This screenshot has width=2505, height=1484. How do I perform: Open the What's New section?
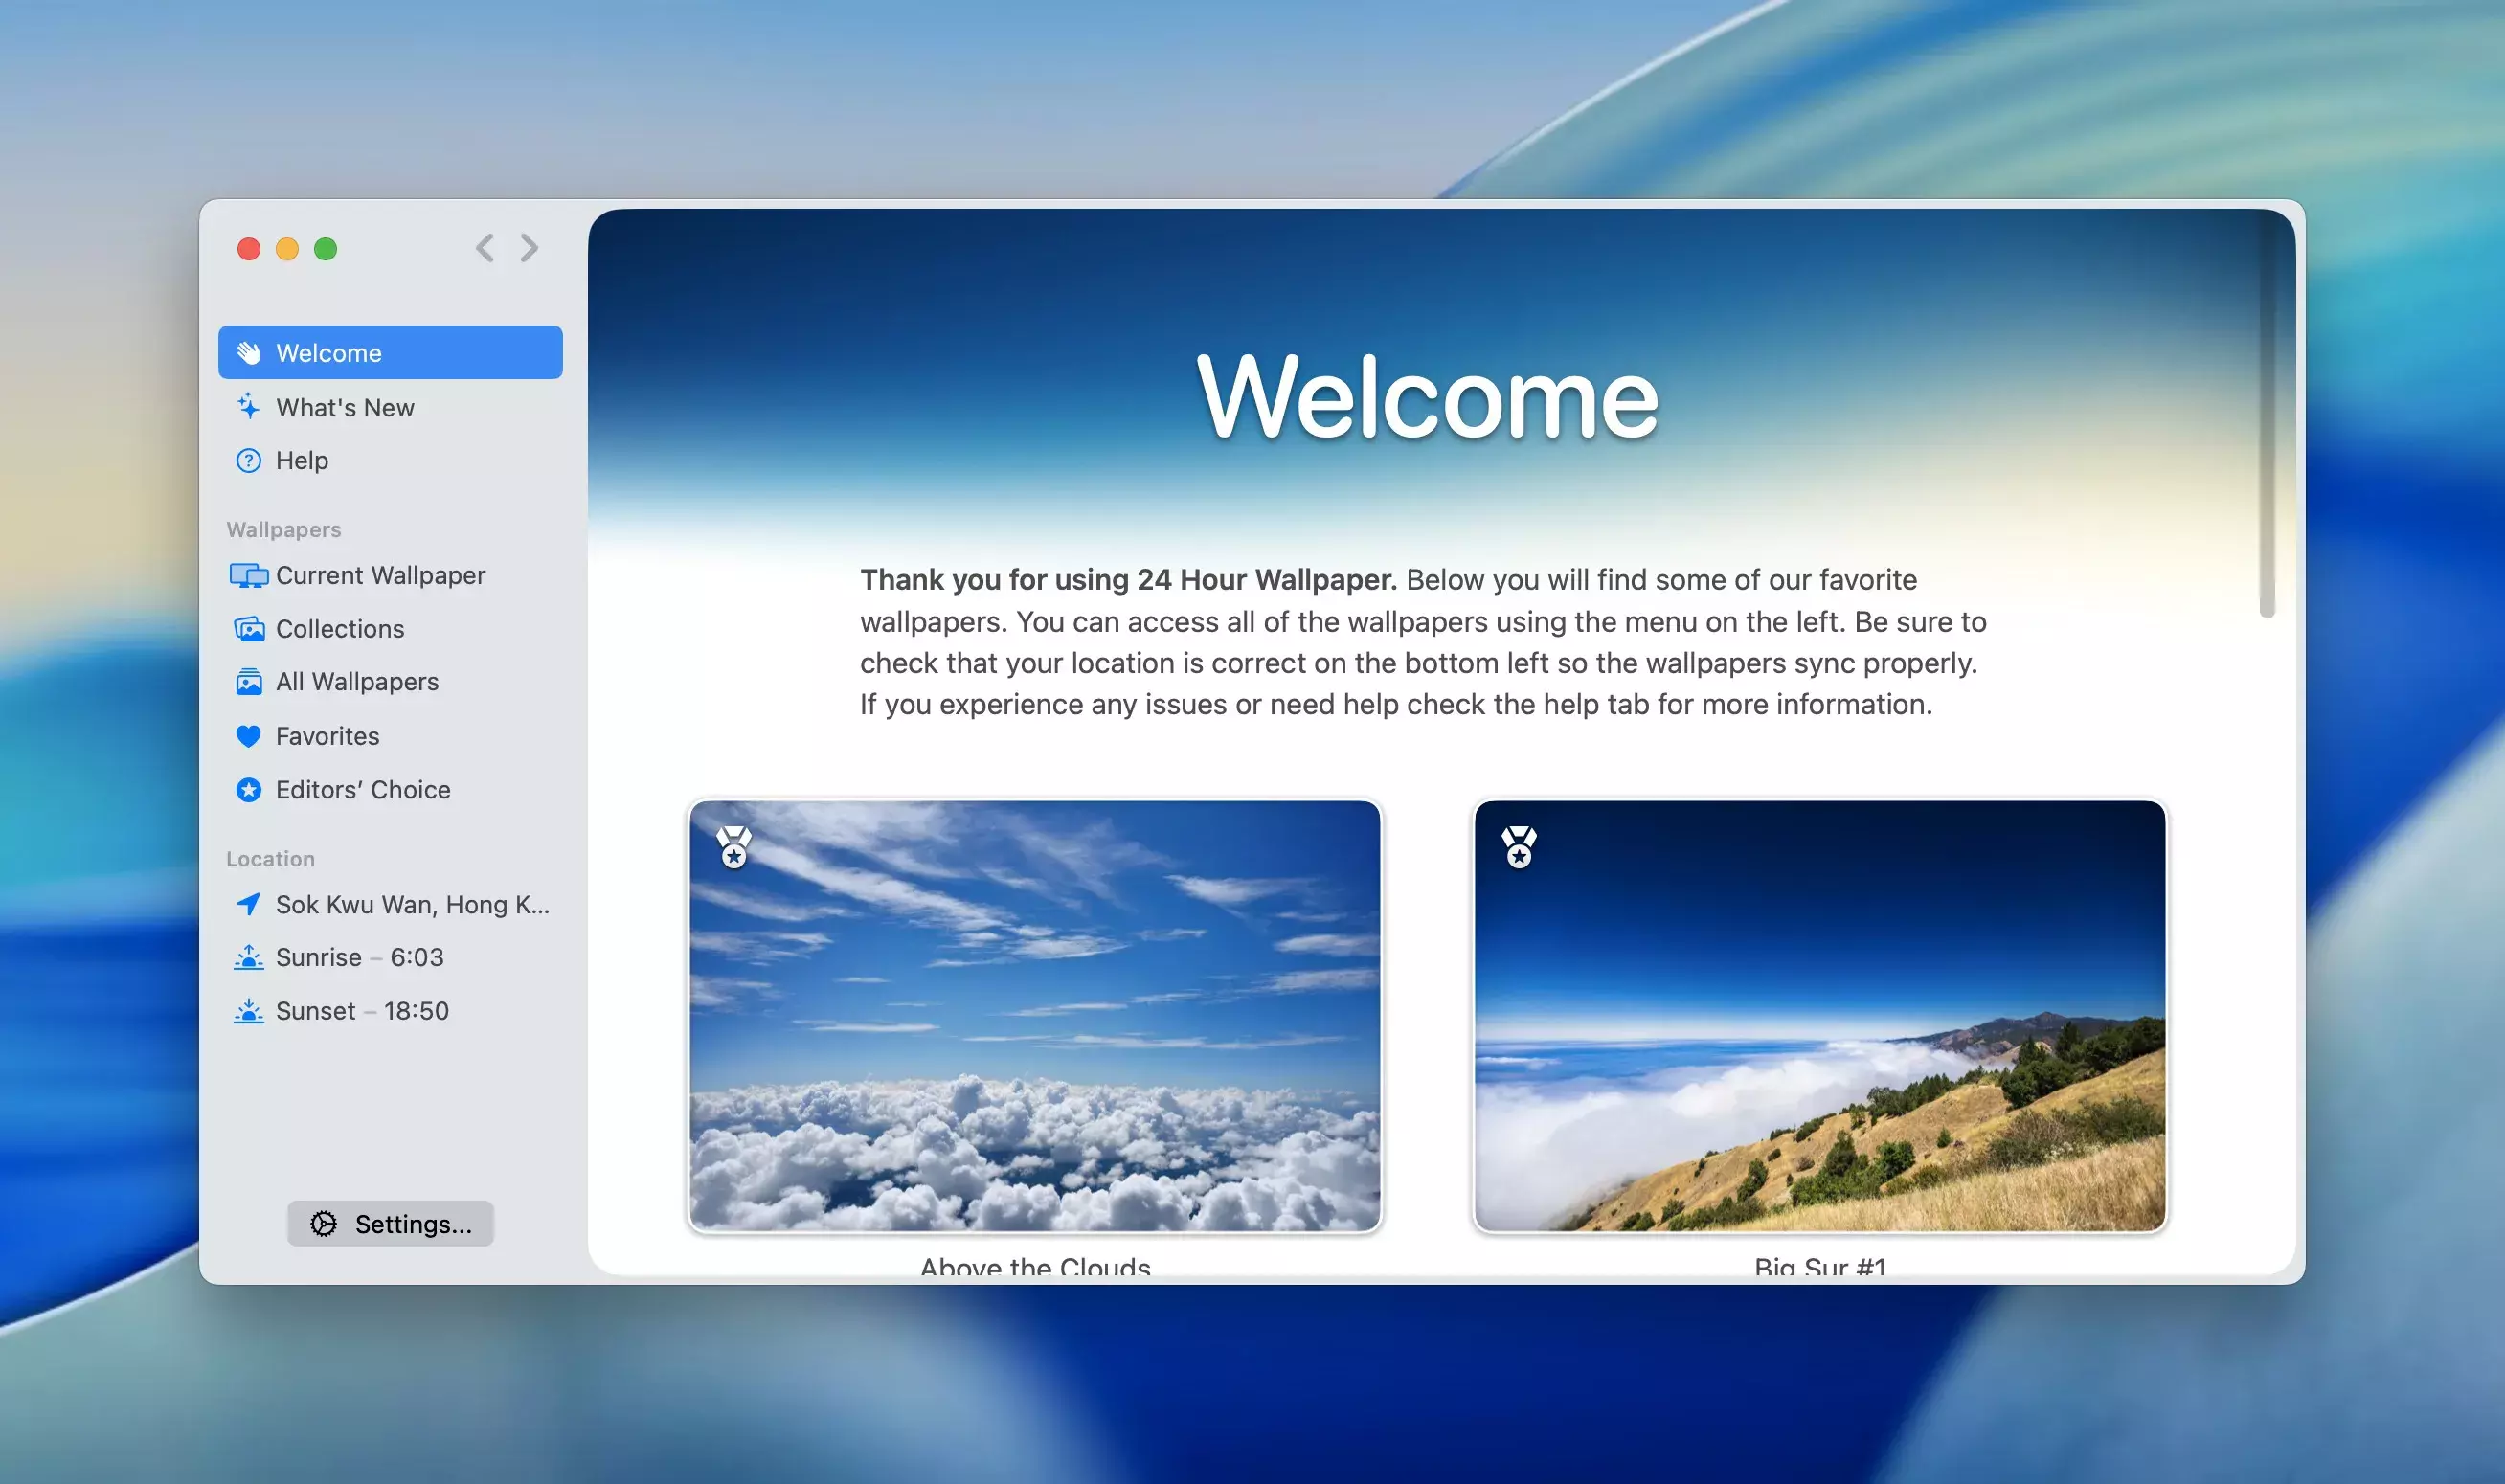pyautogui.click(x=345, y=407)
